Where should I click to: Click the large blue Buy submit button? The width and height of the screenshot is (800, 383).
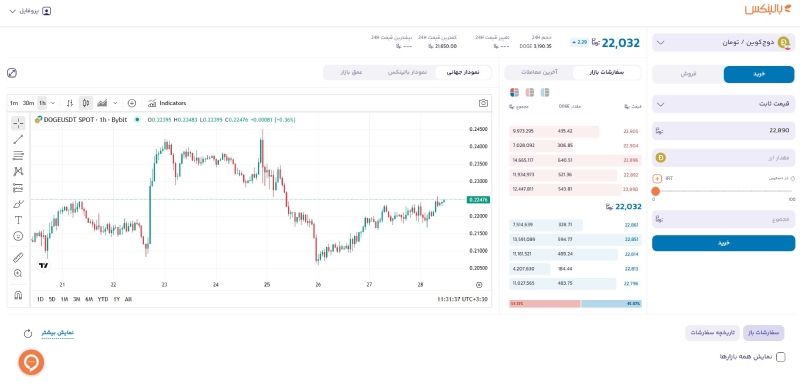coord(723,243)
